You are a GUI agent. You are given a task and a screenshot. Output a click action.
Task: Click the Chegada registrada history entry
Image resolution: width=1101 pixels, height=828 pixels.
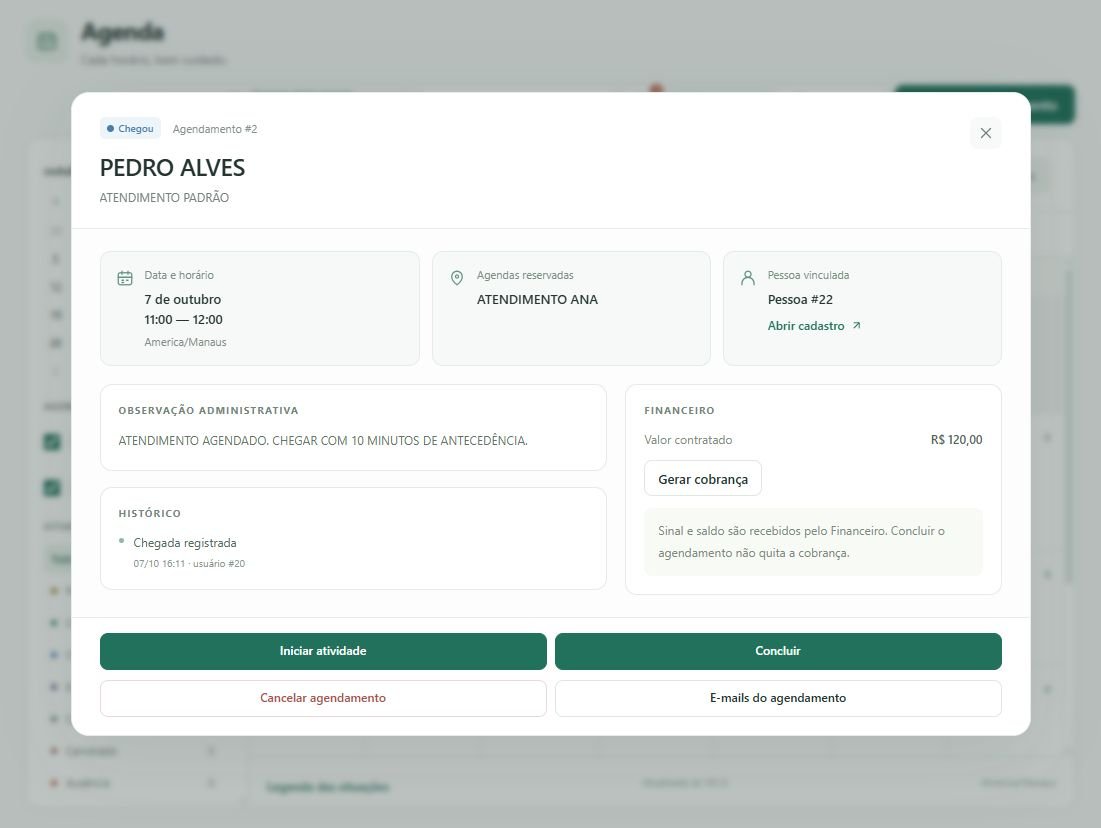(x=185, y=543)
